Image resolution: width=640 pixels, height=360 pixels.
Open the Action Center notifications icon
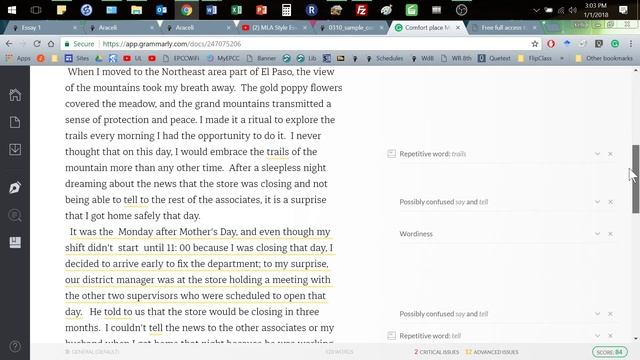(x=623, y=10)
